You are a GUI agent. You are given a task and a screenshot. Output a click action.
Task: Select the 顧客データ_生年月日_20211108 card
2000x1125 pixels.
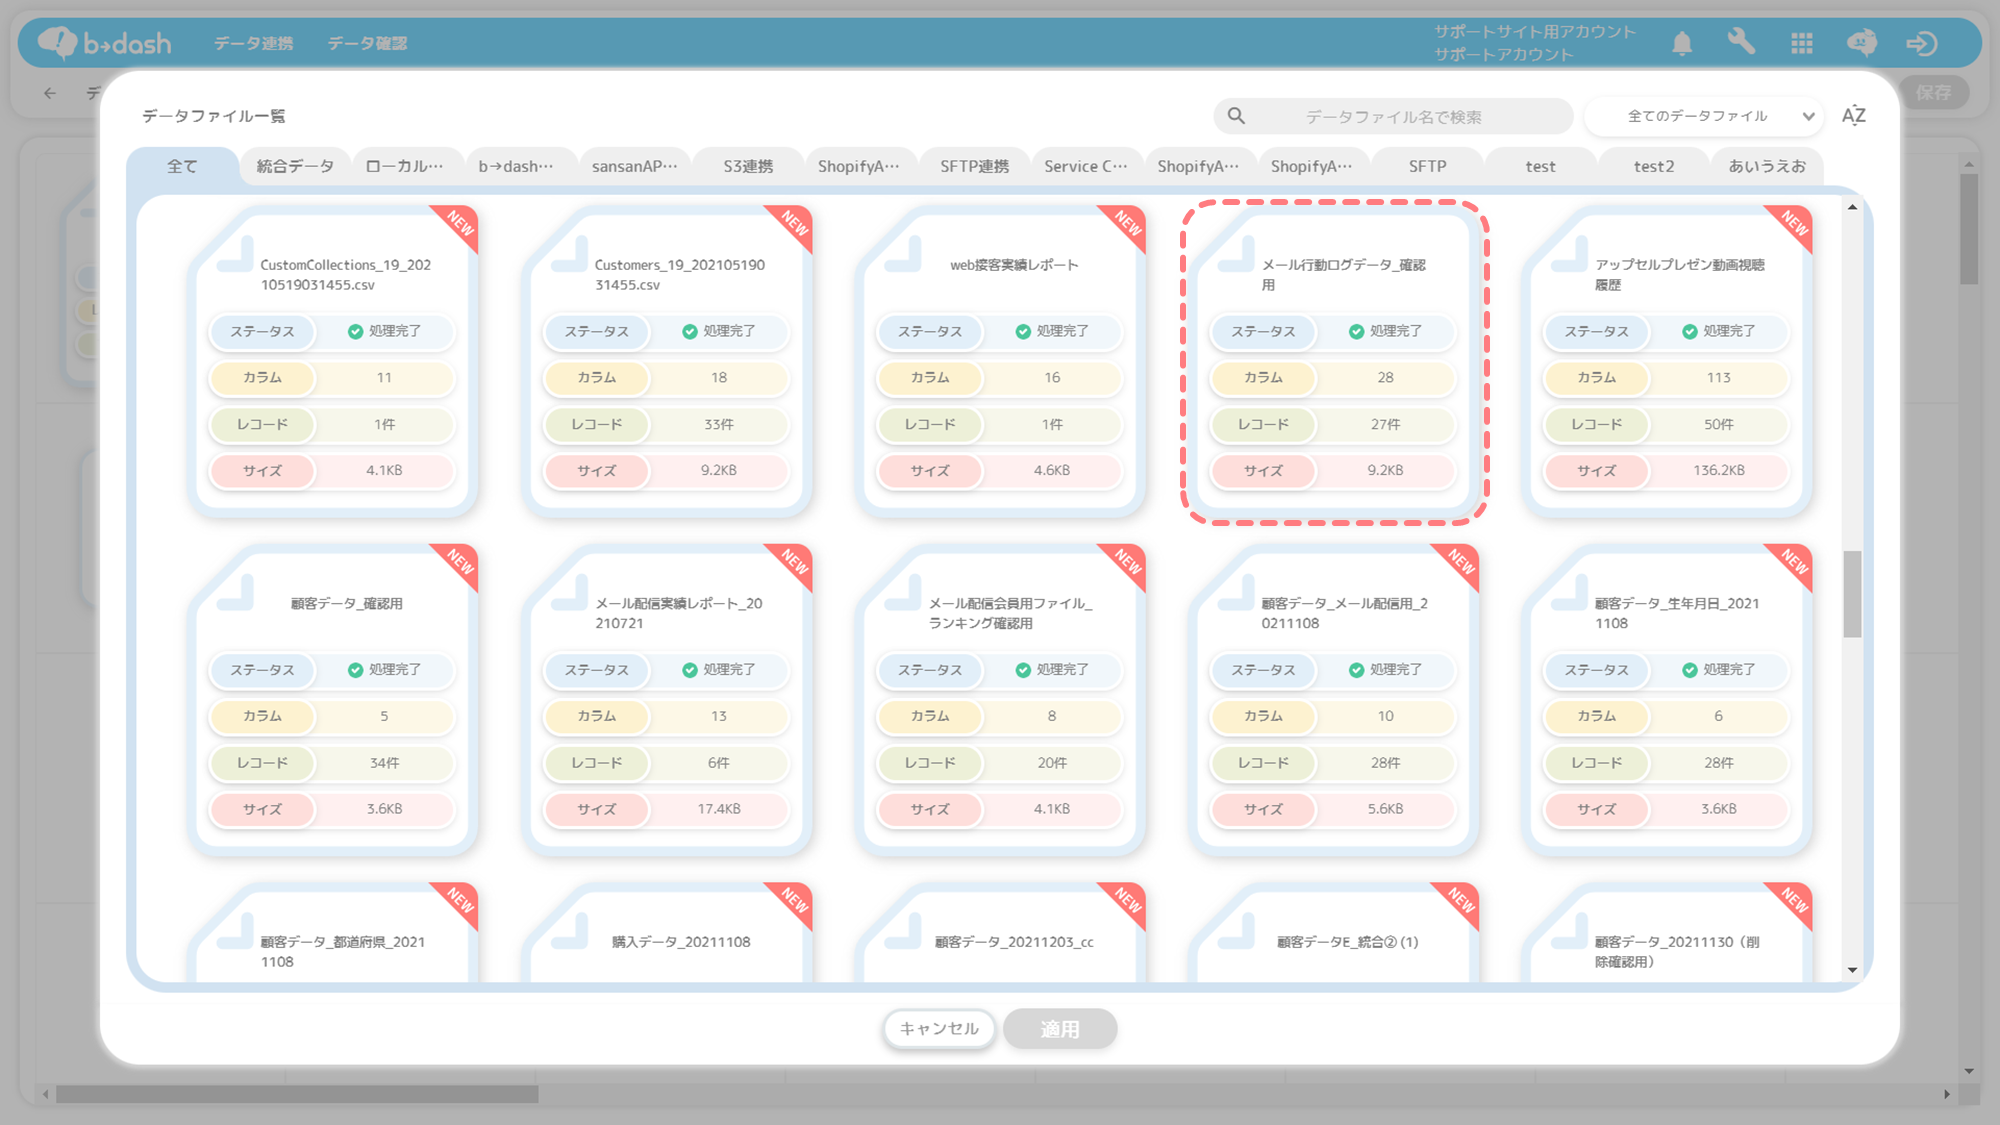(x=1668, y=700)
